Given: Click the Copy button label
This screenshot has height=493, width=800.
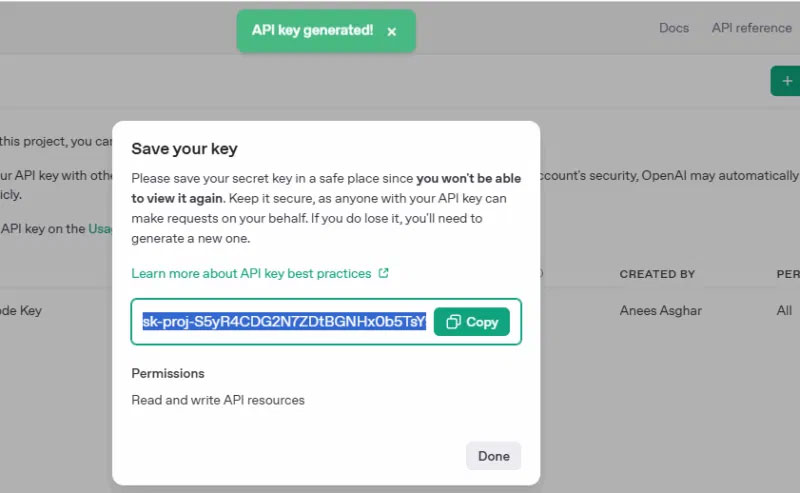Looking at the screenshot, I should (x=482, y=322).
